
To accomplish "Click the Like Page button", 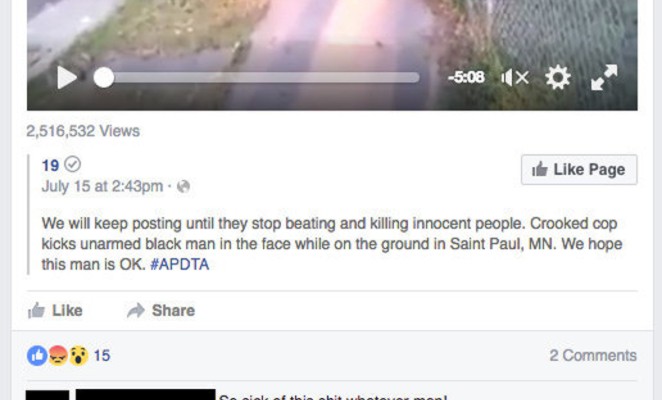I will pyautogui.click(x=579, y=170).
